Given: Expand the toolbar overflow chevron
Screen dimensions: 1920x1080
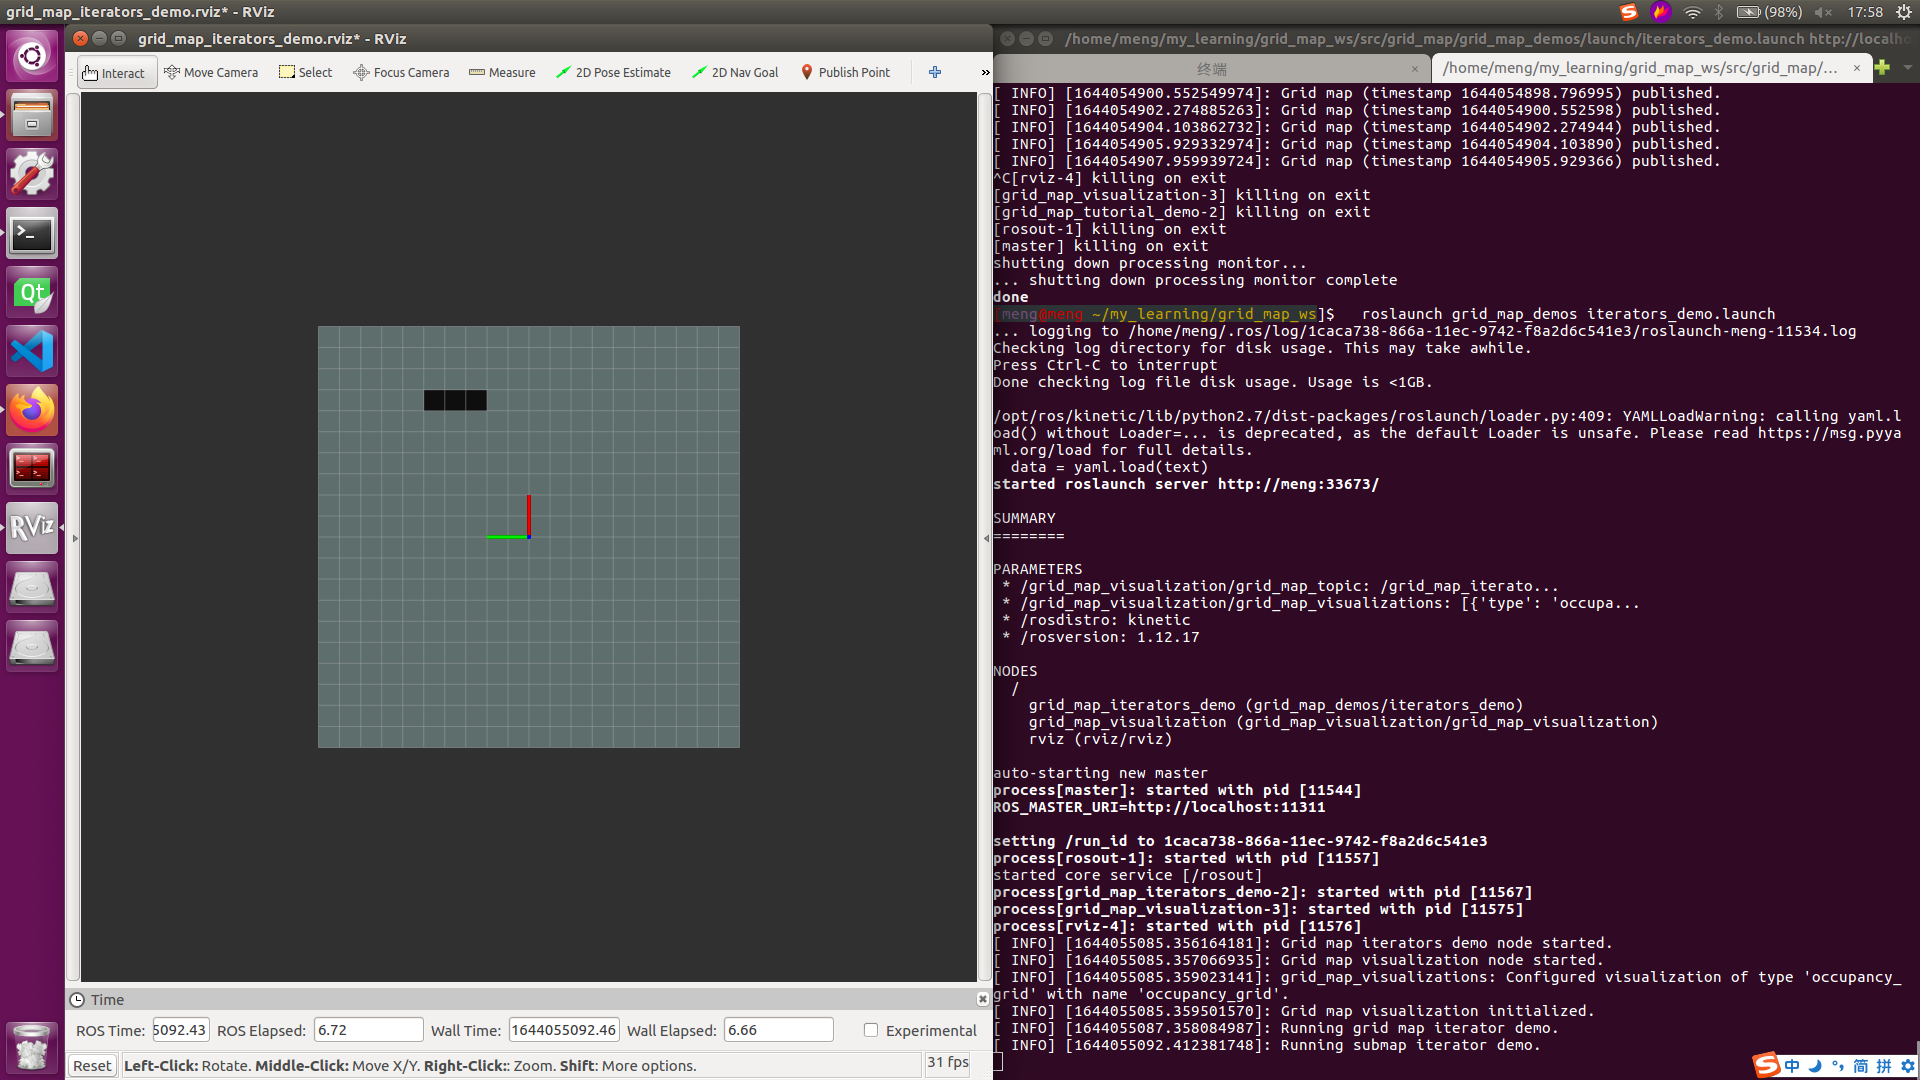Looking at the screenshot, I should [x=985, y=73].
